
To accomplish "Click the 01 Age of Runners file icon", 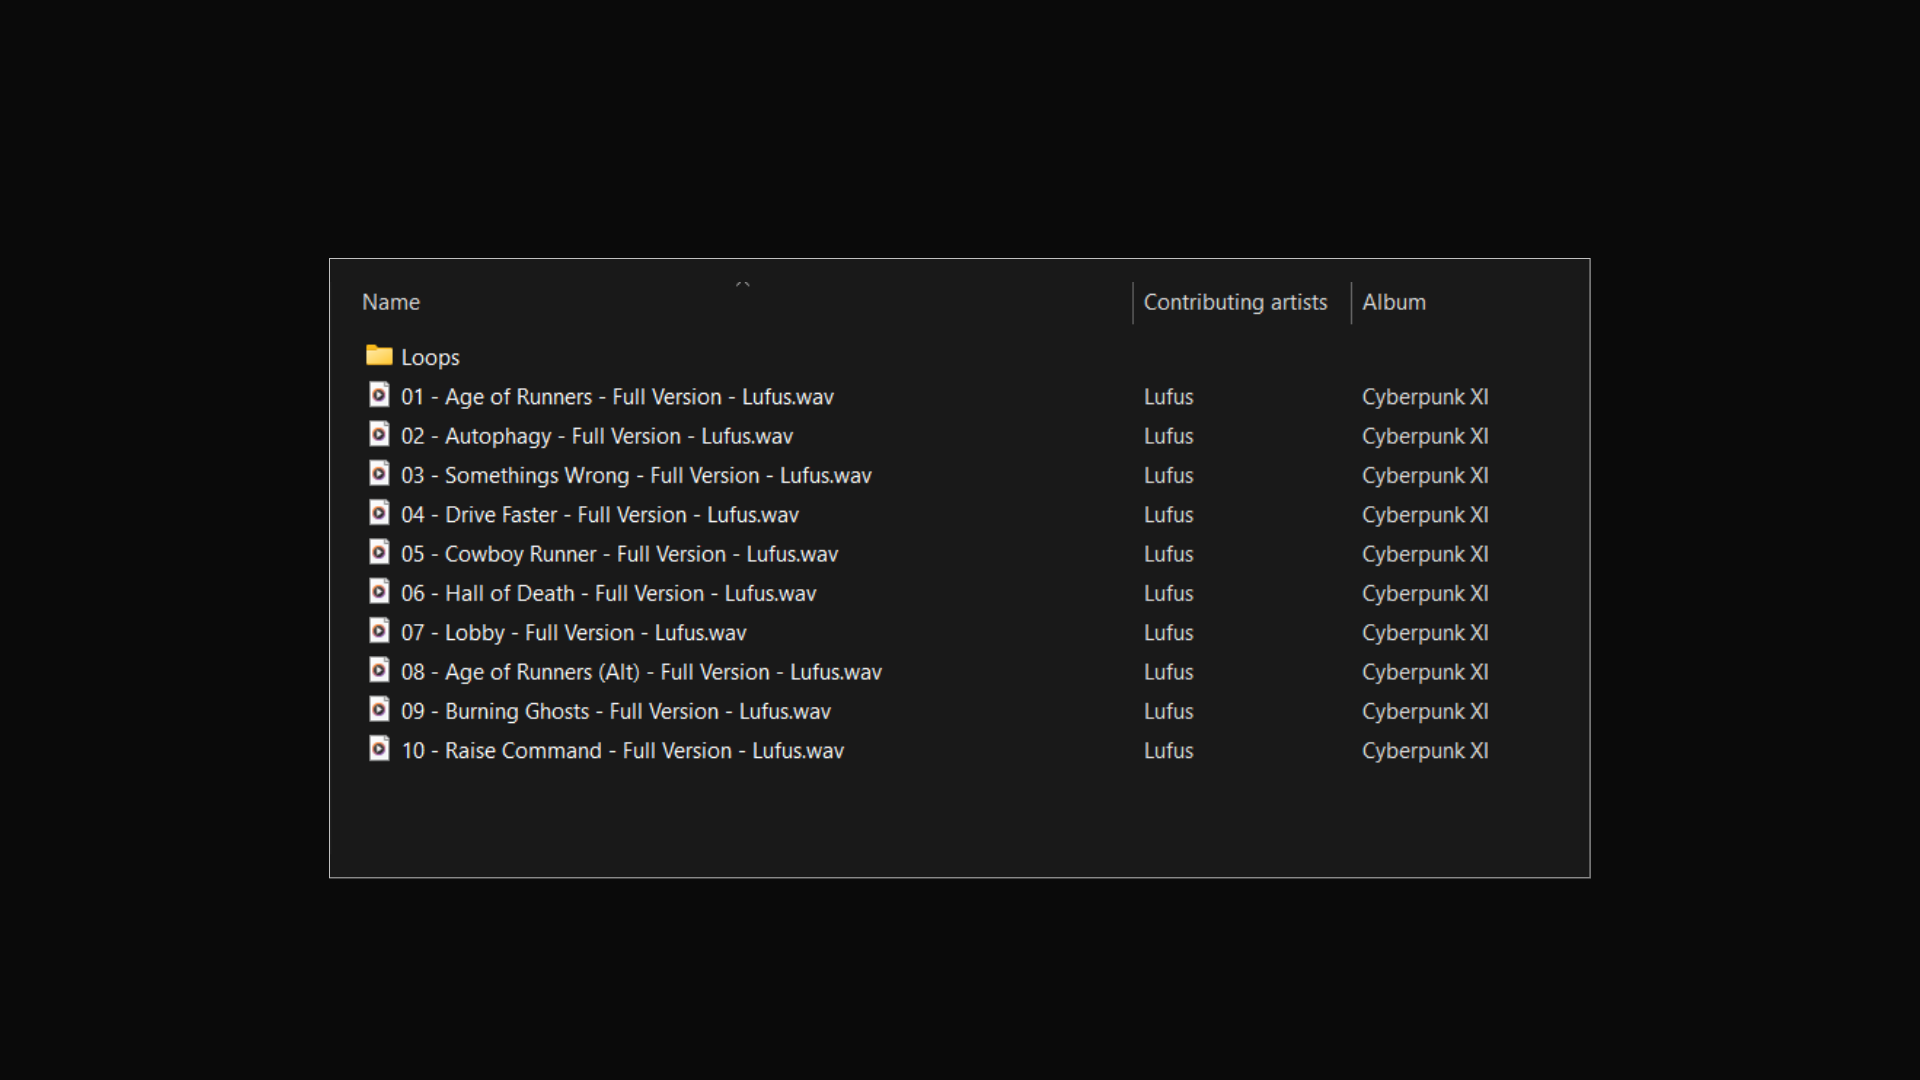I will tap(379, 396).
